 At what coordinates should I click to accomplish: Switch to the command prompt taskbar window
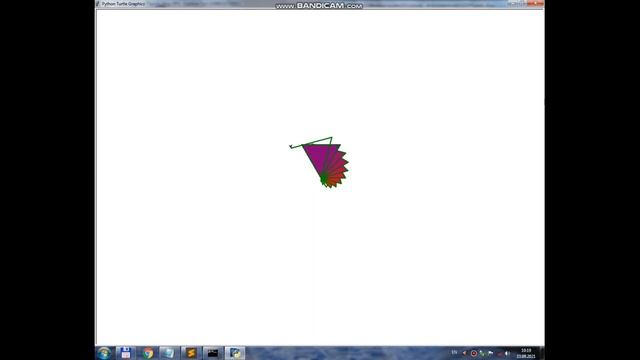tap(213, 353)
